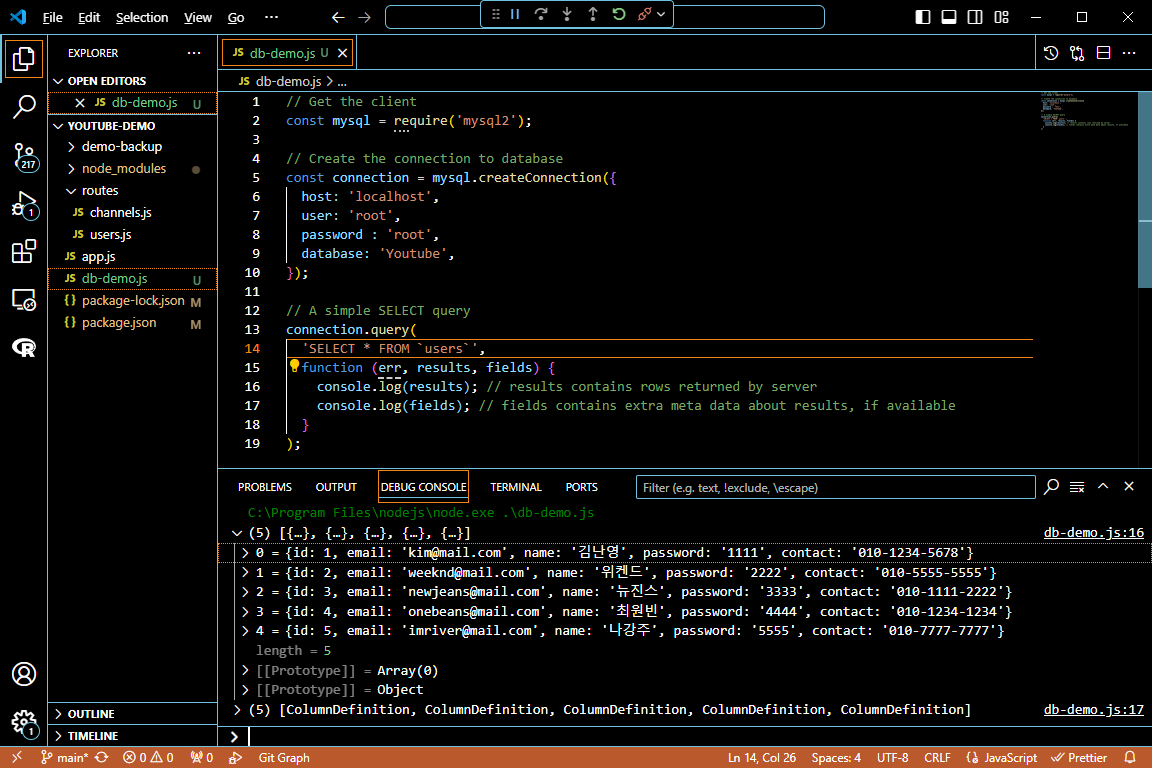Click Step Over in debug toolbar
Screen dimensions: 1152x768
[541, 14]
